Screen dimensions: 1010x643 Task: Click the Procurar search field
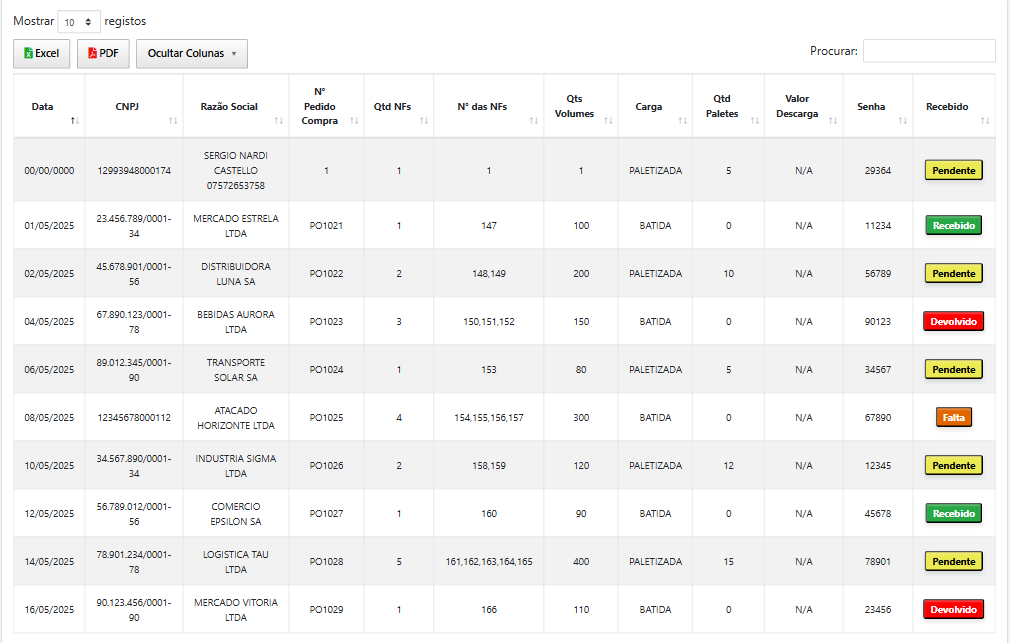point(928,51)
